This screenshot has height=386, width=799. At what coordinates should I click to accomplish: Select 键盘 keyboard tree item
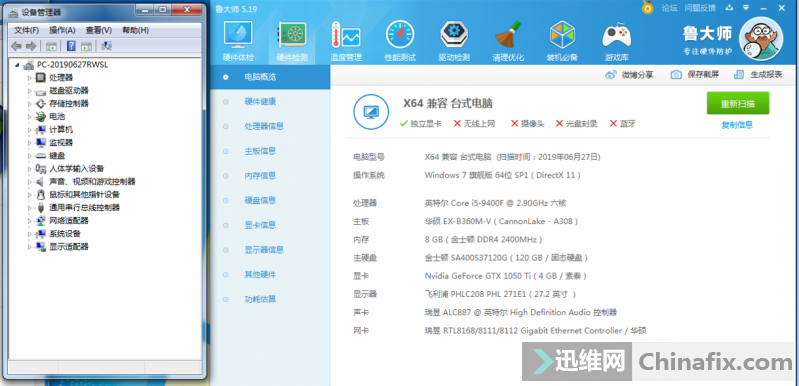[x=57, y=155]
